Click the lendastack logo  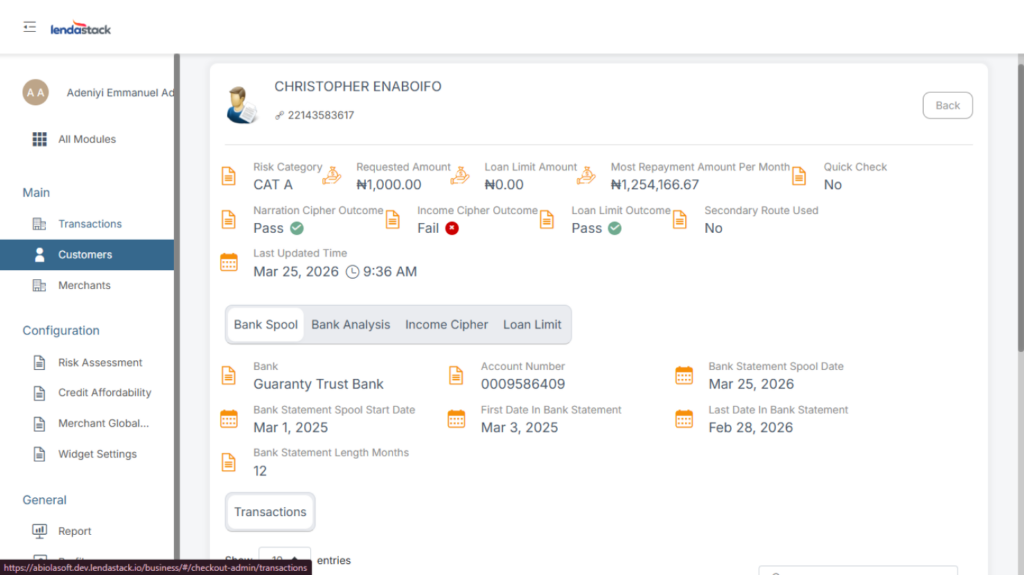point(81,28)
